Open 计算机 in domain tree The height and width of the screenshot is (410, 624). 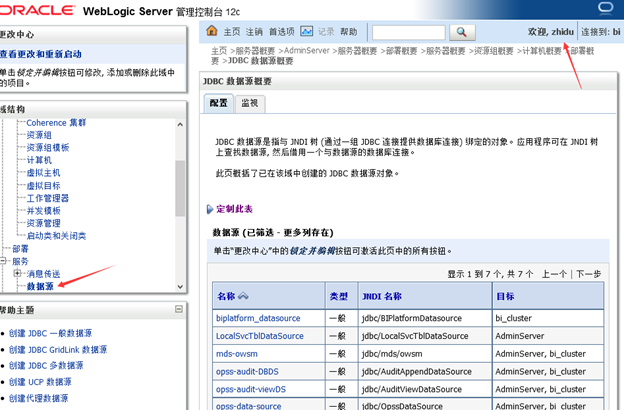pyautogui.click(x=39, y=160)
